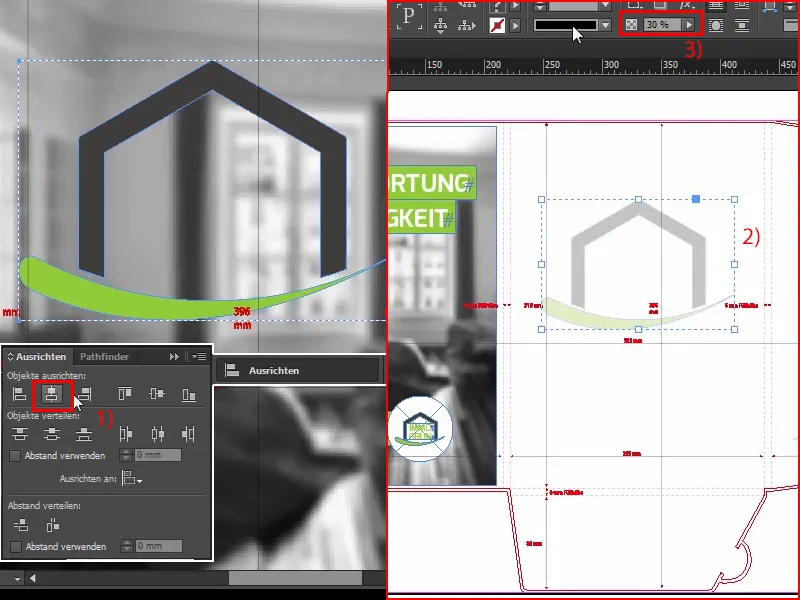This screenshot has width=800, height=600.
Task: Apply jump object text wrap
Action: click(x=741, y=25)
